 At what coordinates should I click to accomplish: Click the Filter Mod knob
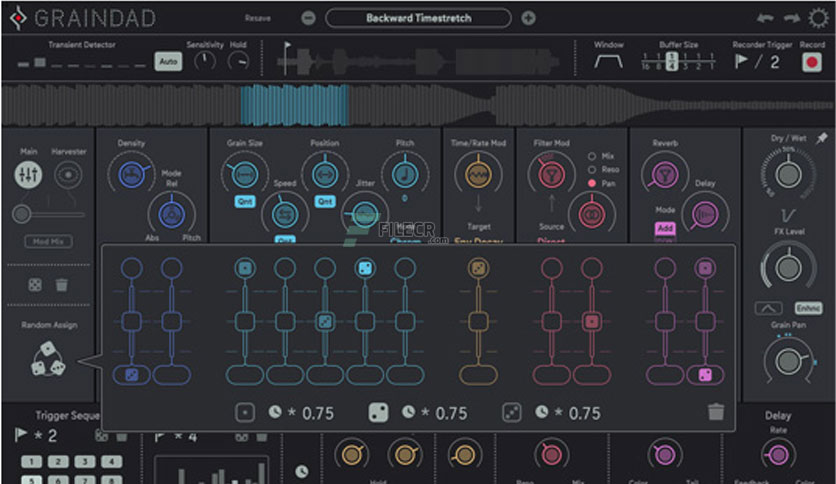point(552,174)
